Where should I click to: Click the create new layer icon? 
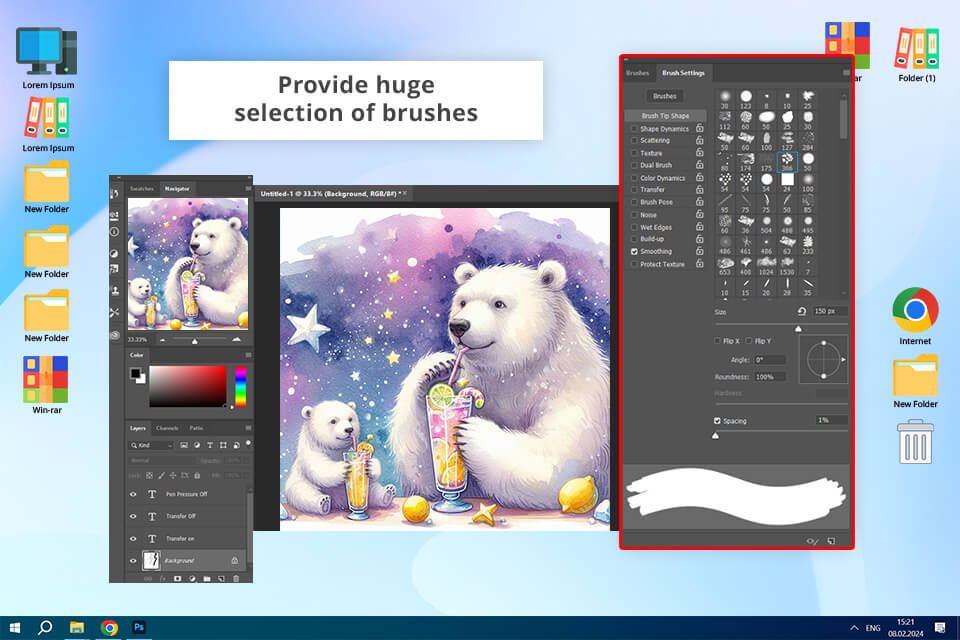(221, 578)
